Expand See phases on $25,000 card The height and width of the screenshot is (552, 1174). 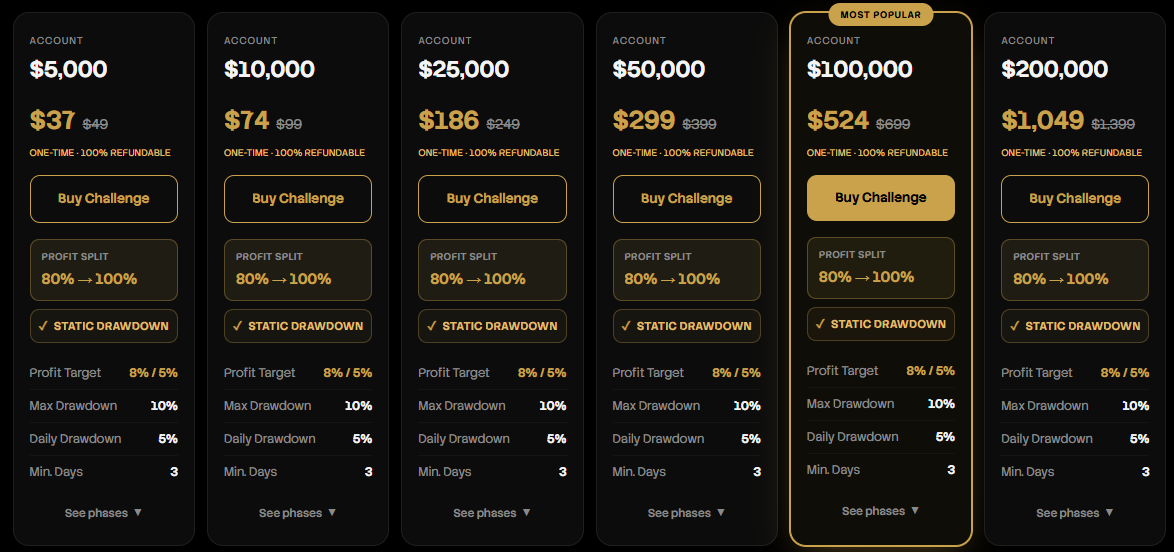click(492, 513)
